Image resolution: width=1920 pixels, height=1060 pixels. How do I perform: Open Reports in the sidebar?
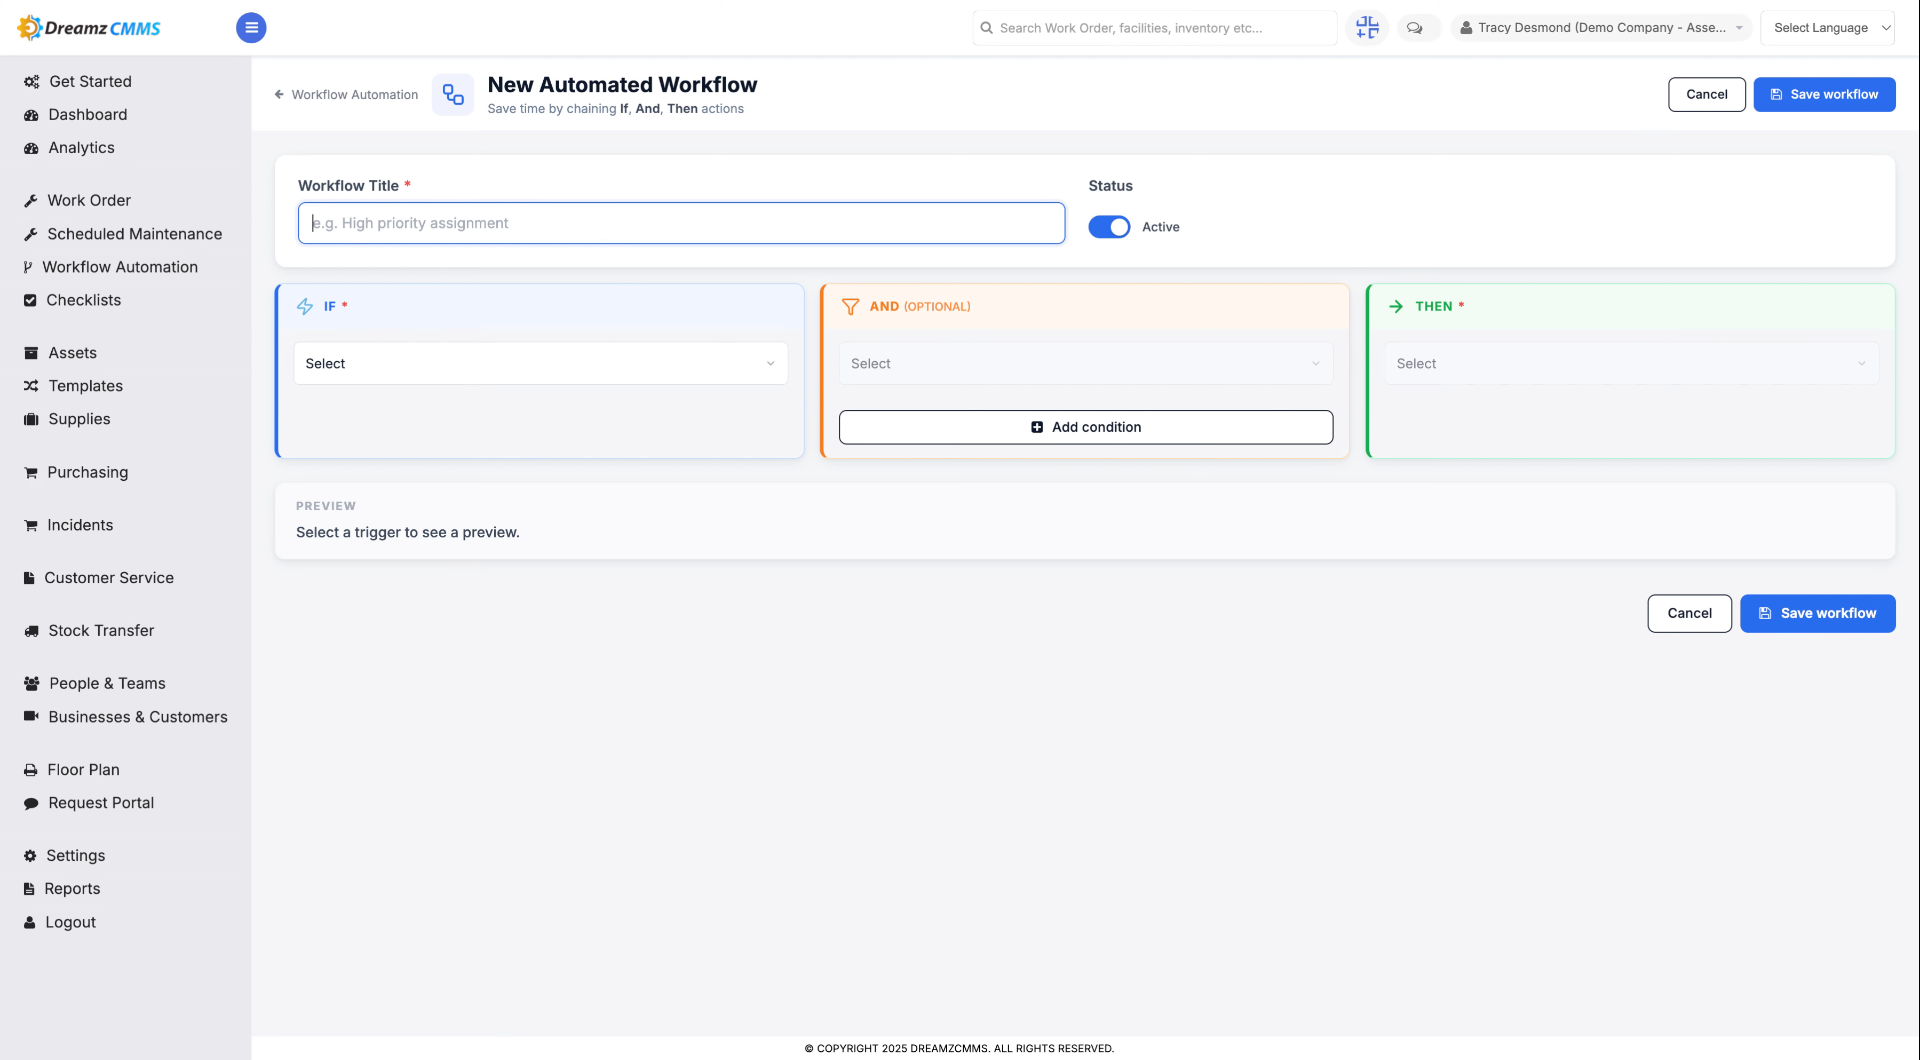click(x=72, y=889)
